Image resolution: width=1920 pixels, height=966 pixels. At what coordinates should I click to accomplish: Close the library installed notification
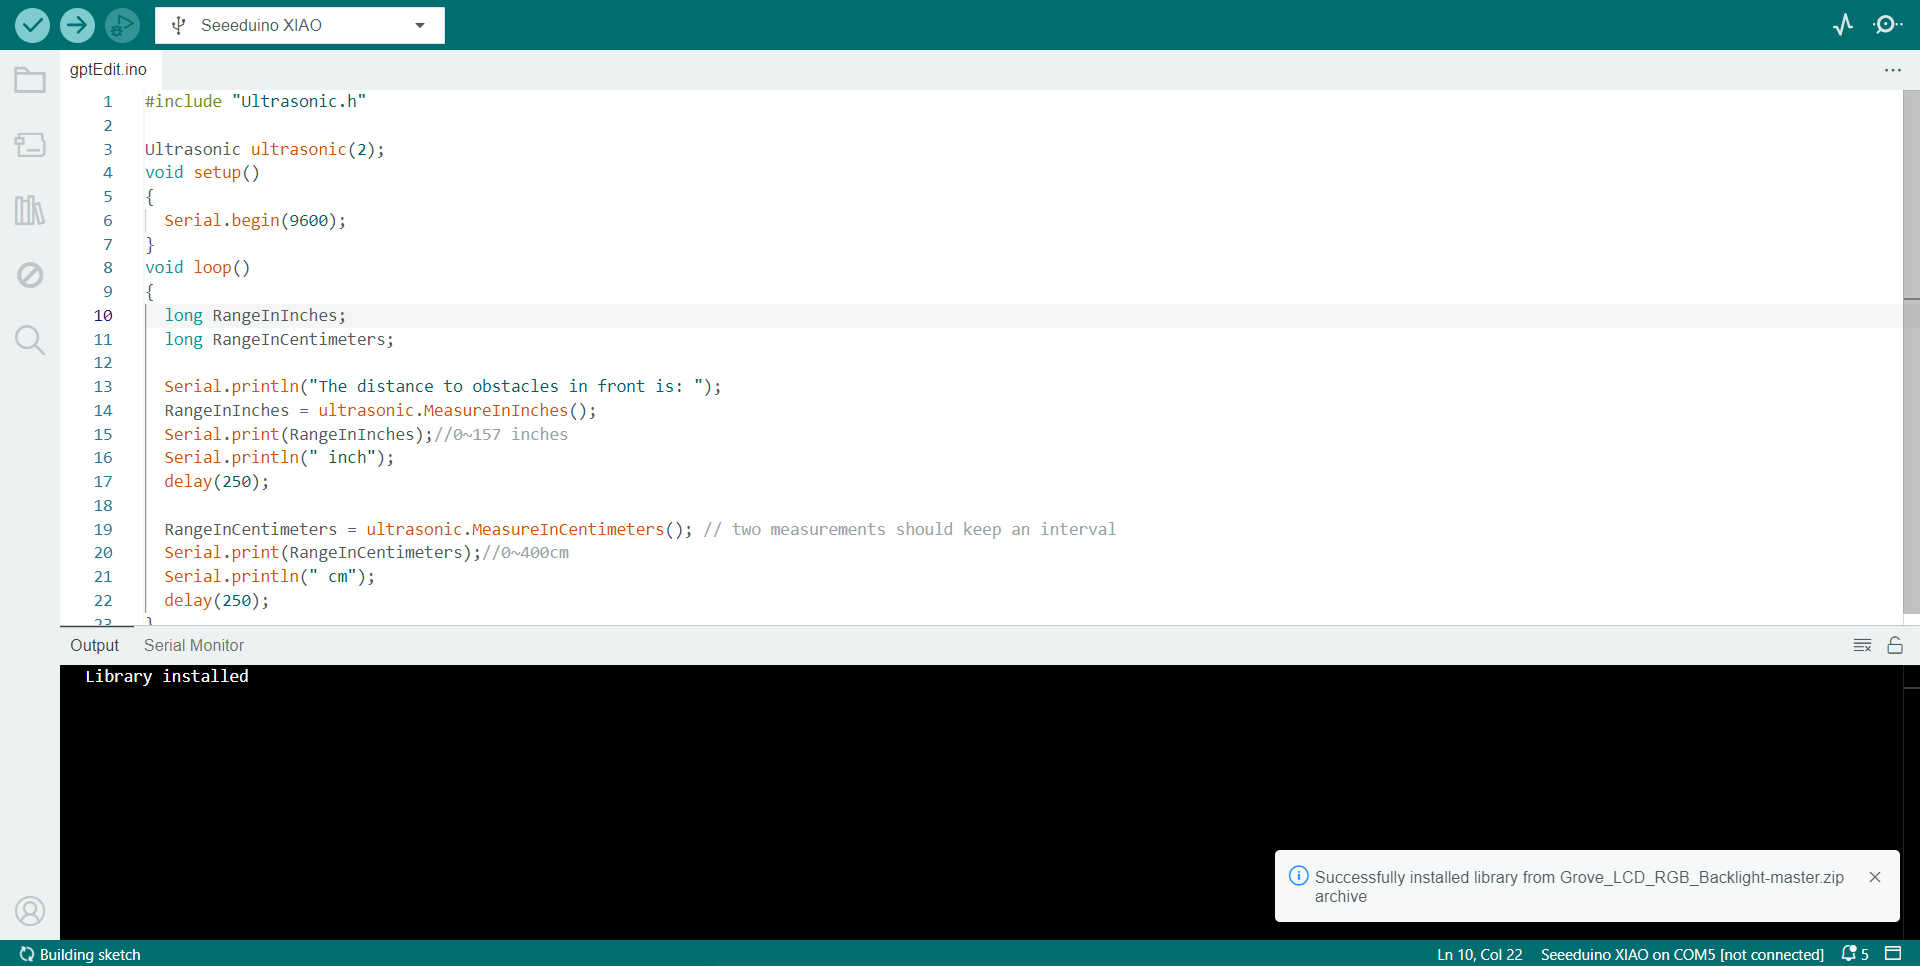[x=1875, y=877]
